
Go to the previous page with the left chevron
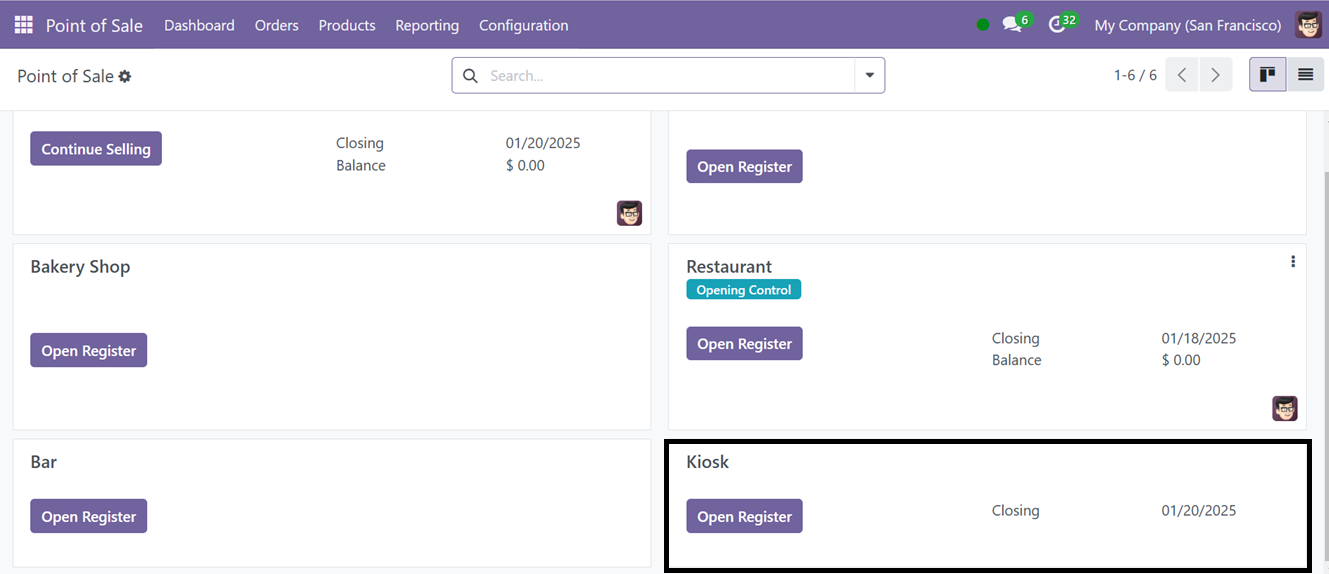[1182, 75]
